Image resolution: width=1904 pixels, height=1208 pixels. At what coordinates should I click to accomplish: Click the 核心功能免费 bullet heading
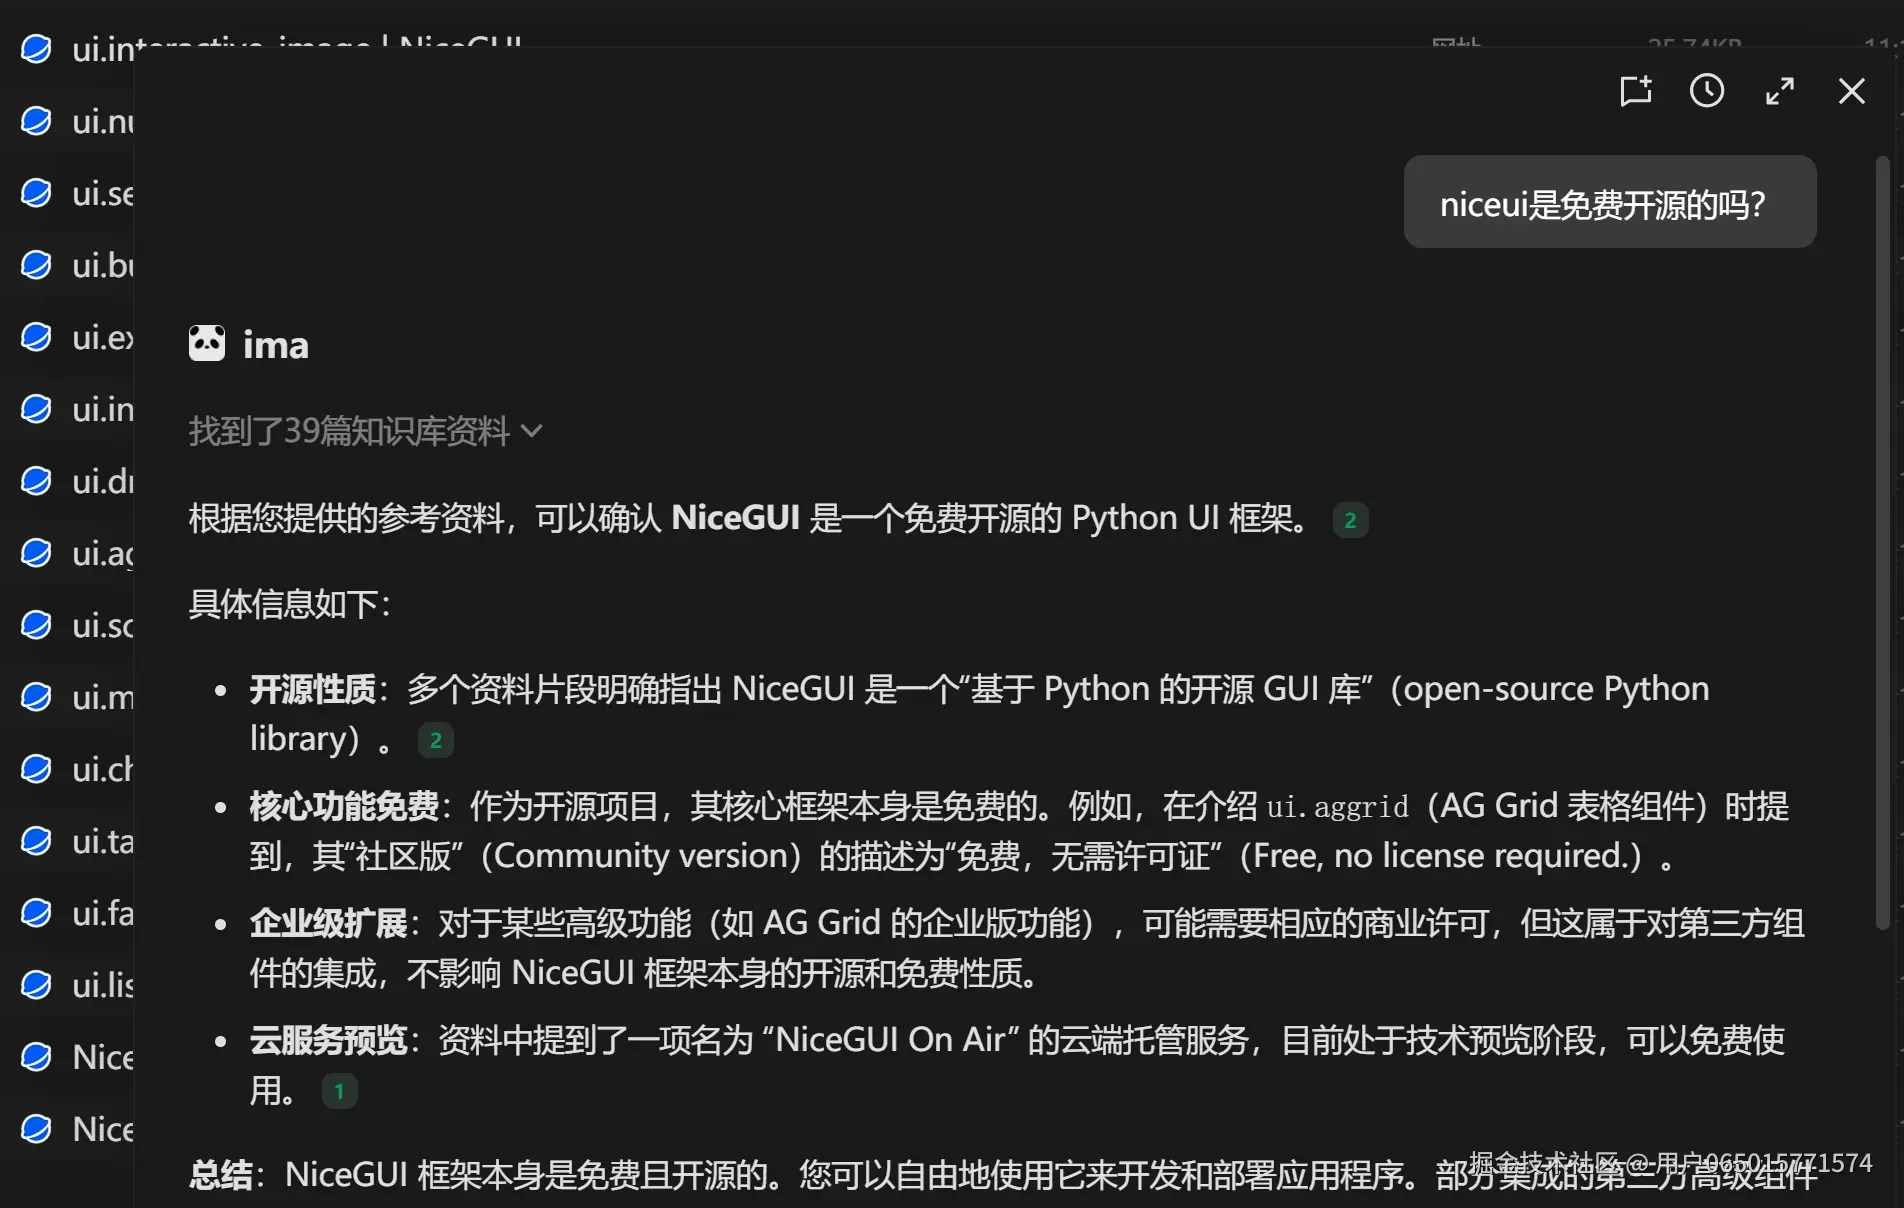pyautogui.click(x=344, y=806)
